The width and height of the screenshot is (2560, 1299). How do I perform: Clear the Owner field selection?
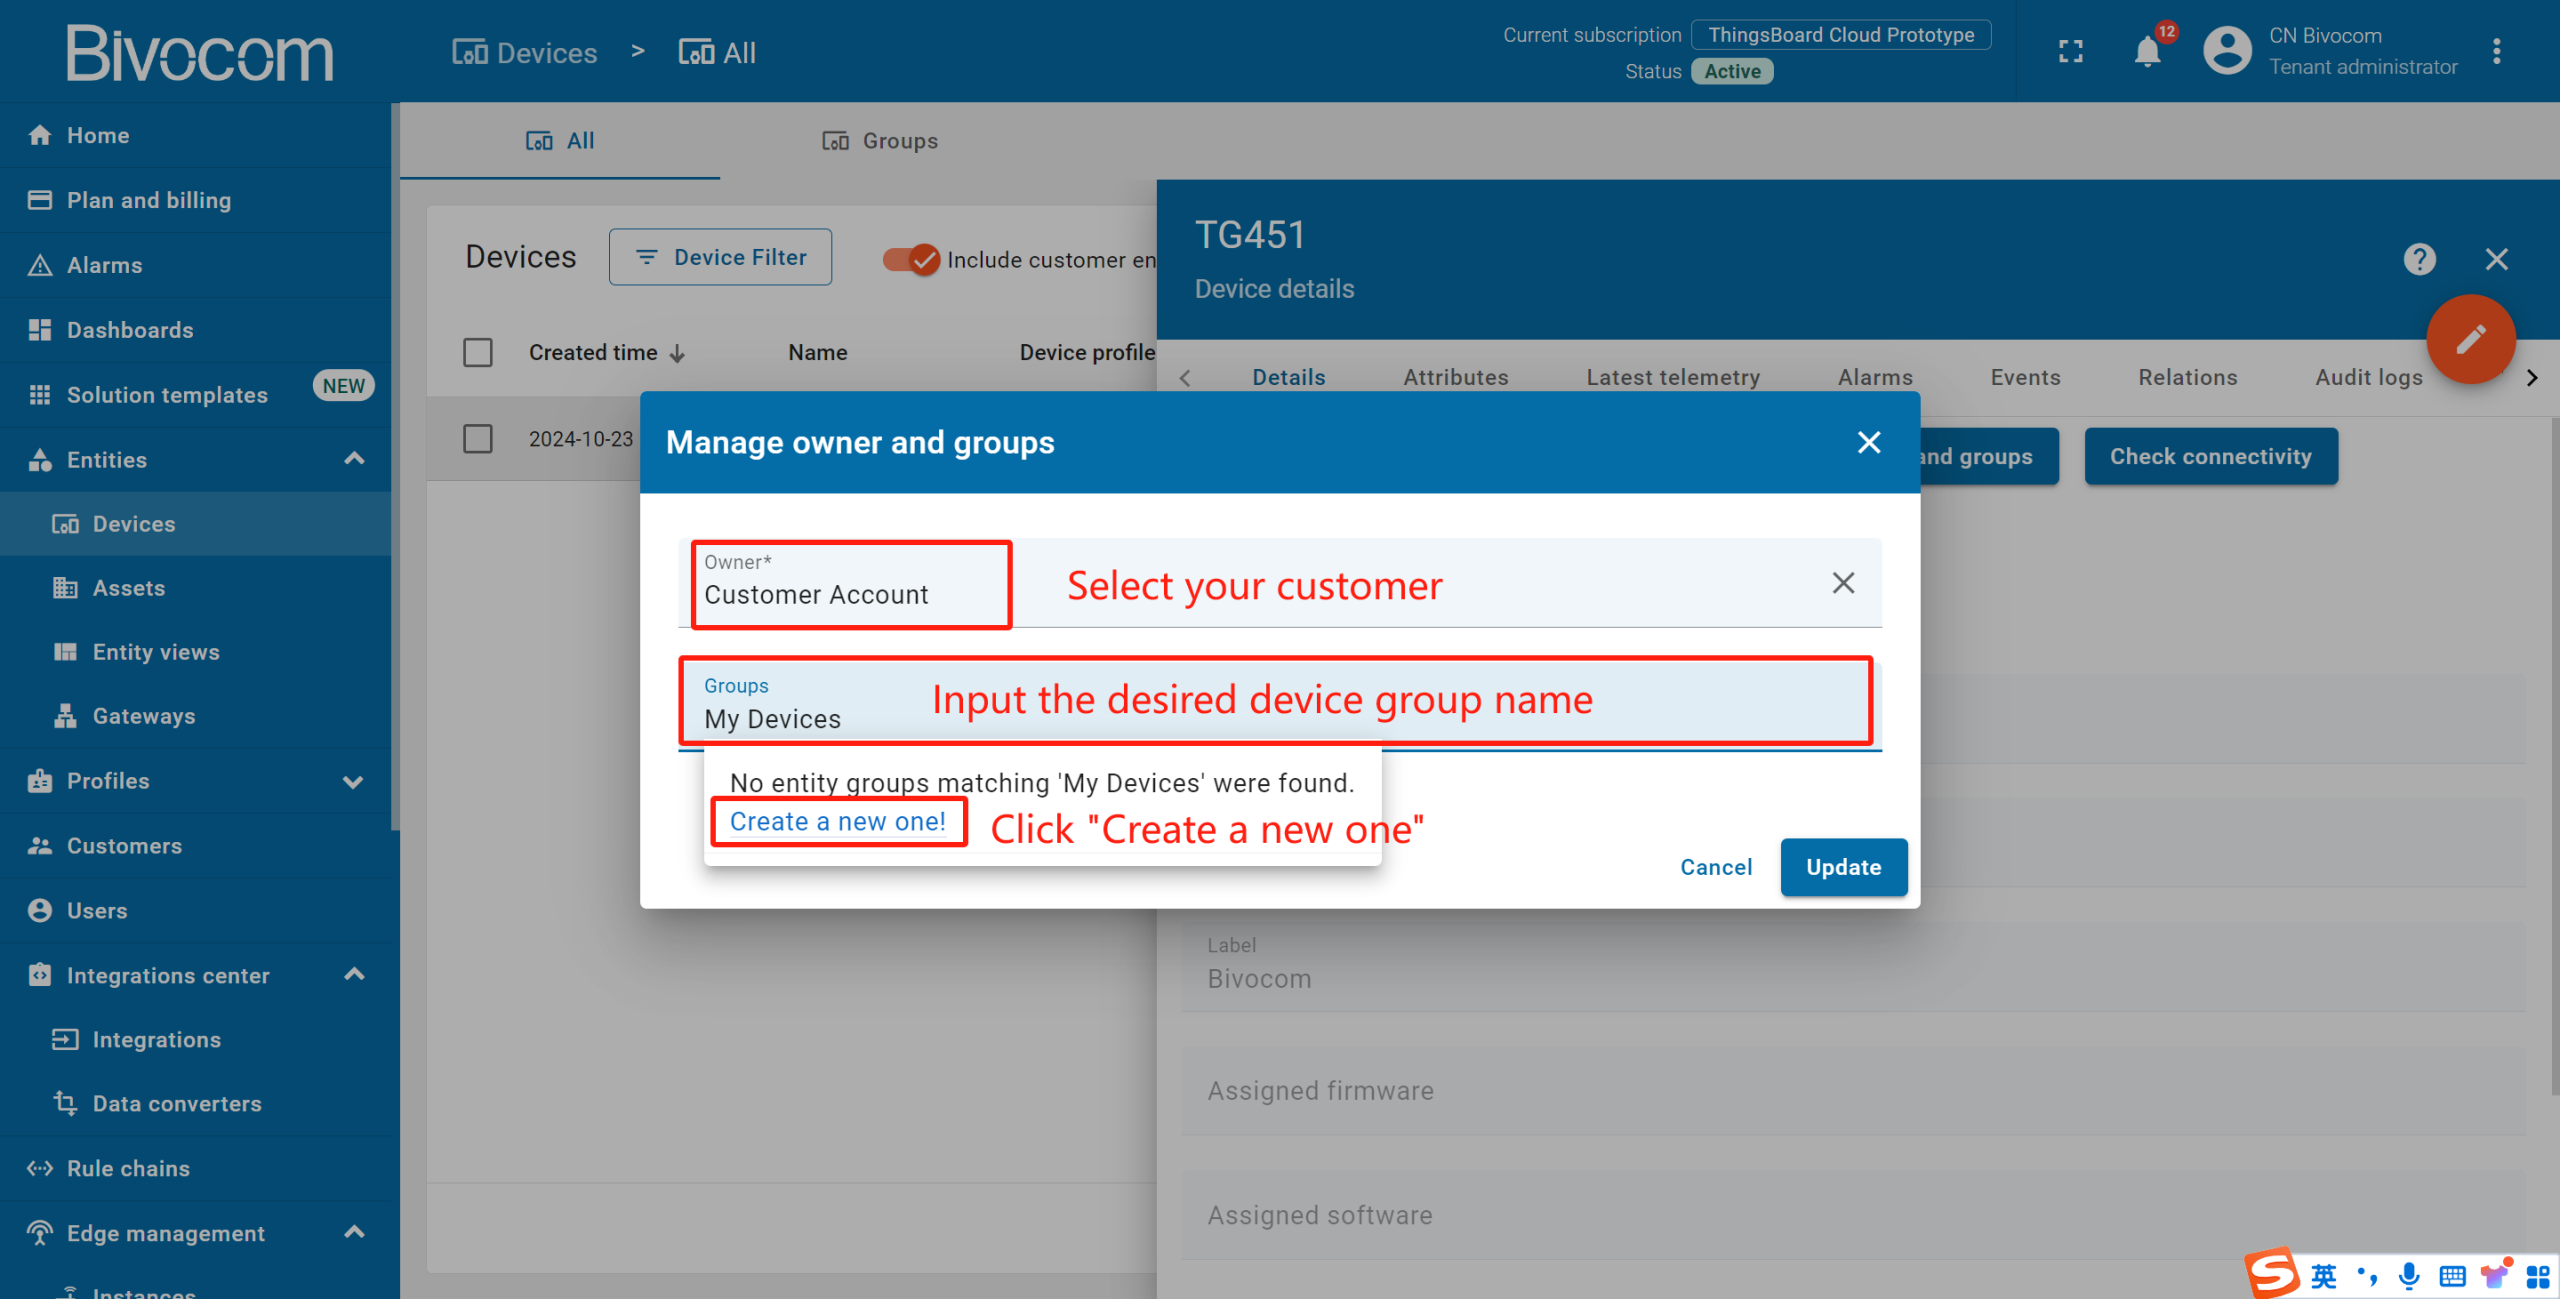pyautogui.click(x=1843, y=583)
